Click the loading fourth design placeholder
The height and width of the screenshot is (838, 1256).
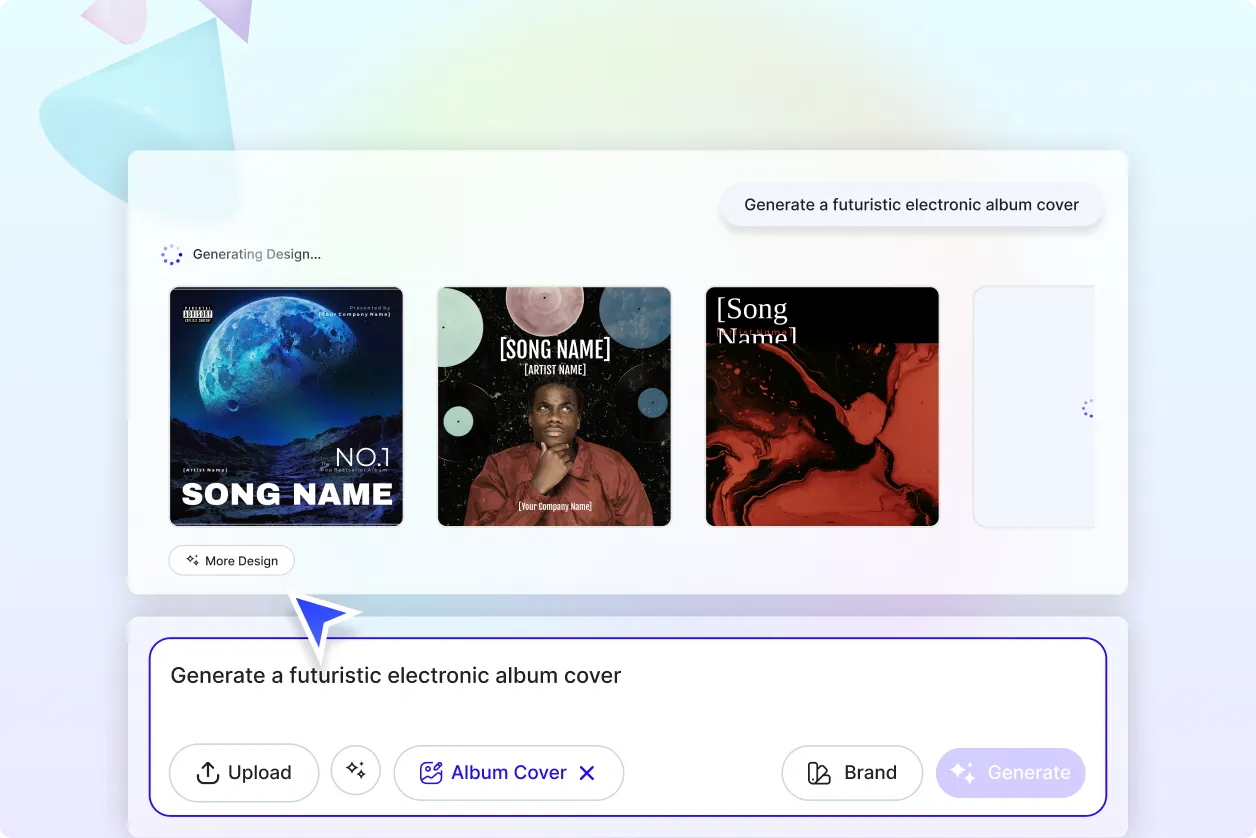pos(1034,406)
